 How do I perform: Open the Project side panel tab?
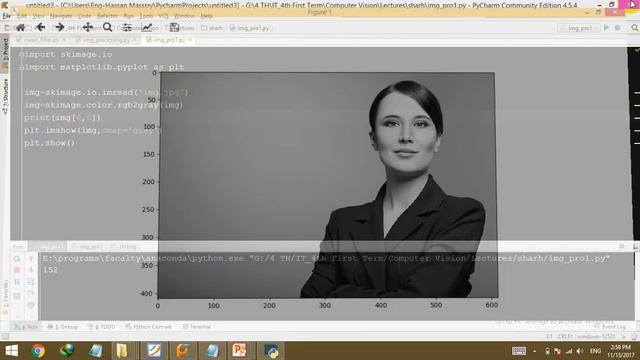pos(5,53)
